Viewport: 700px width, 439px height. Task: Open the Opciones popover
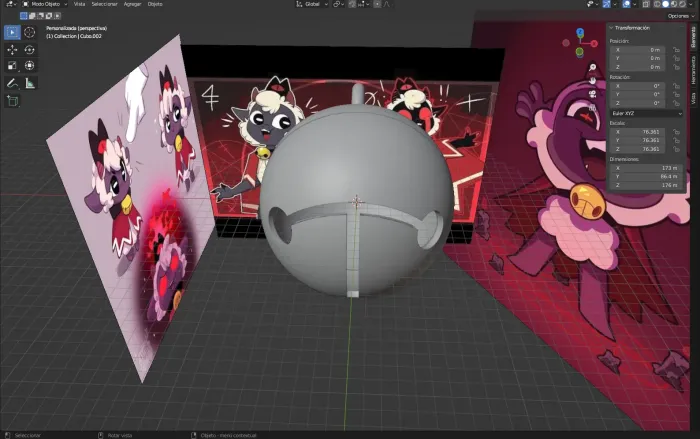[x=680, y=16]
